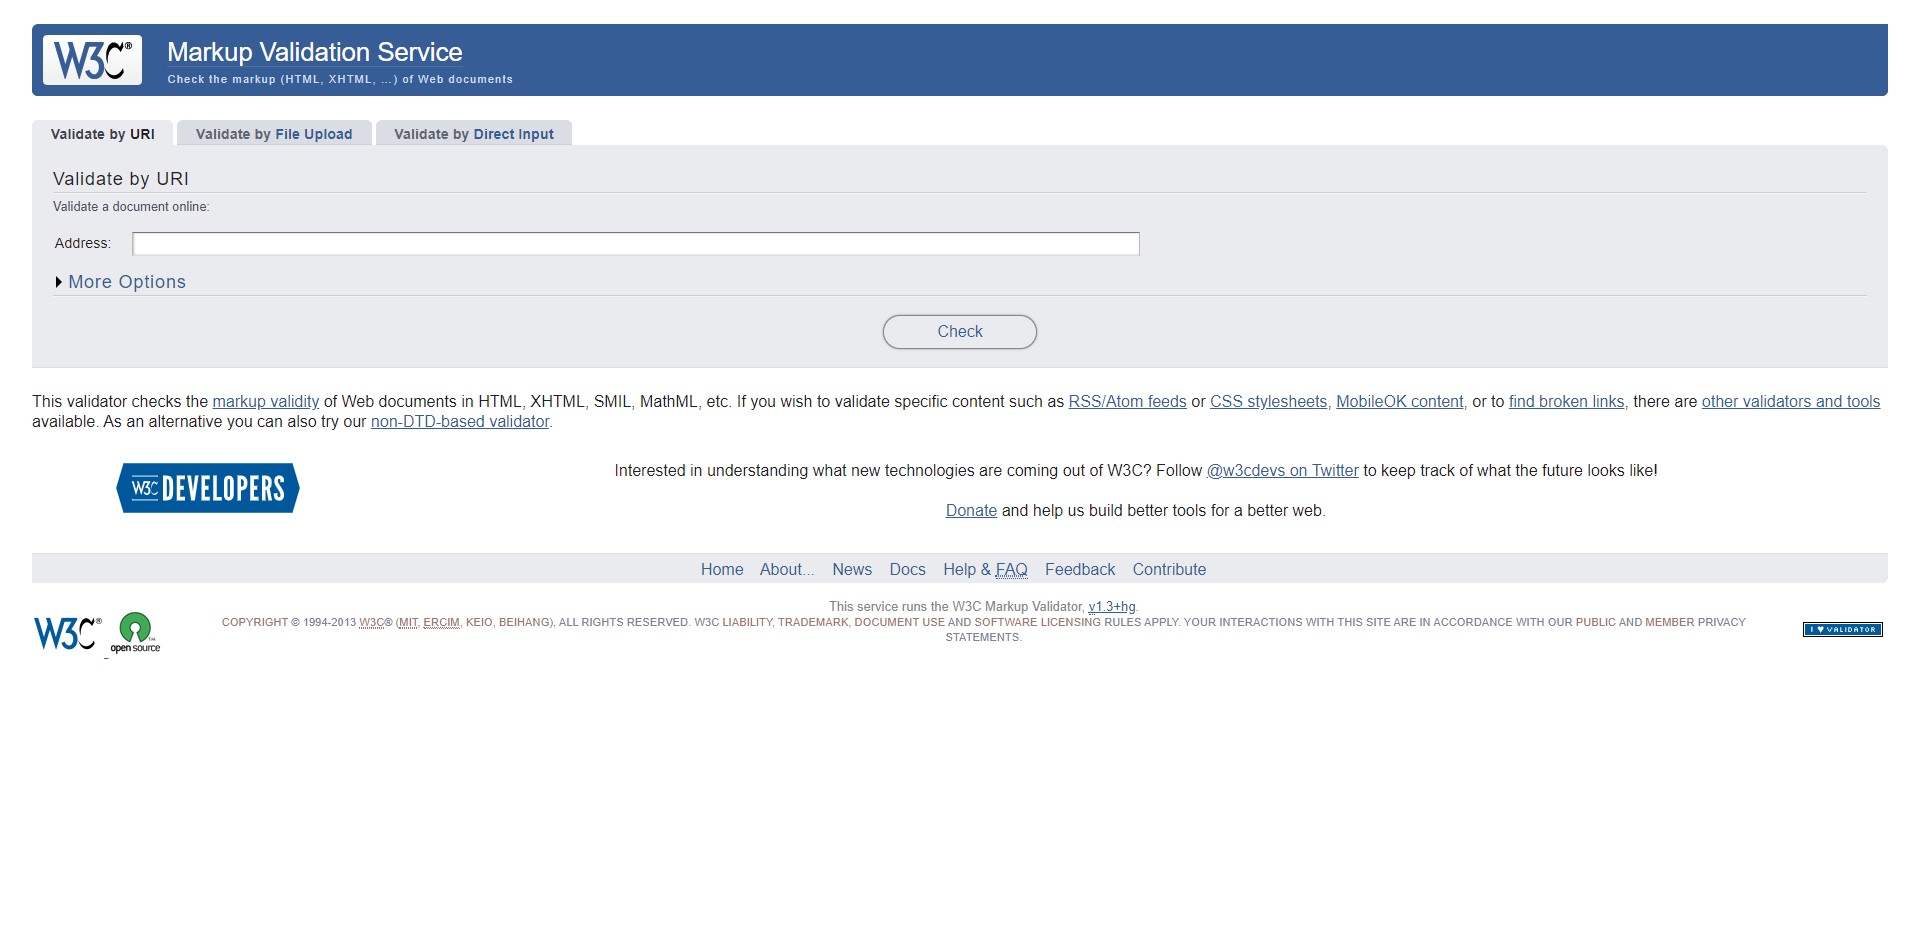Open Feedback in footer menu
The width and height of the screenshot is (1920, 937).
click(x=1080, y=570)
